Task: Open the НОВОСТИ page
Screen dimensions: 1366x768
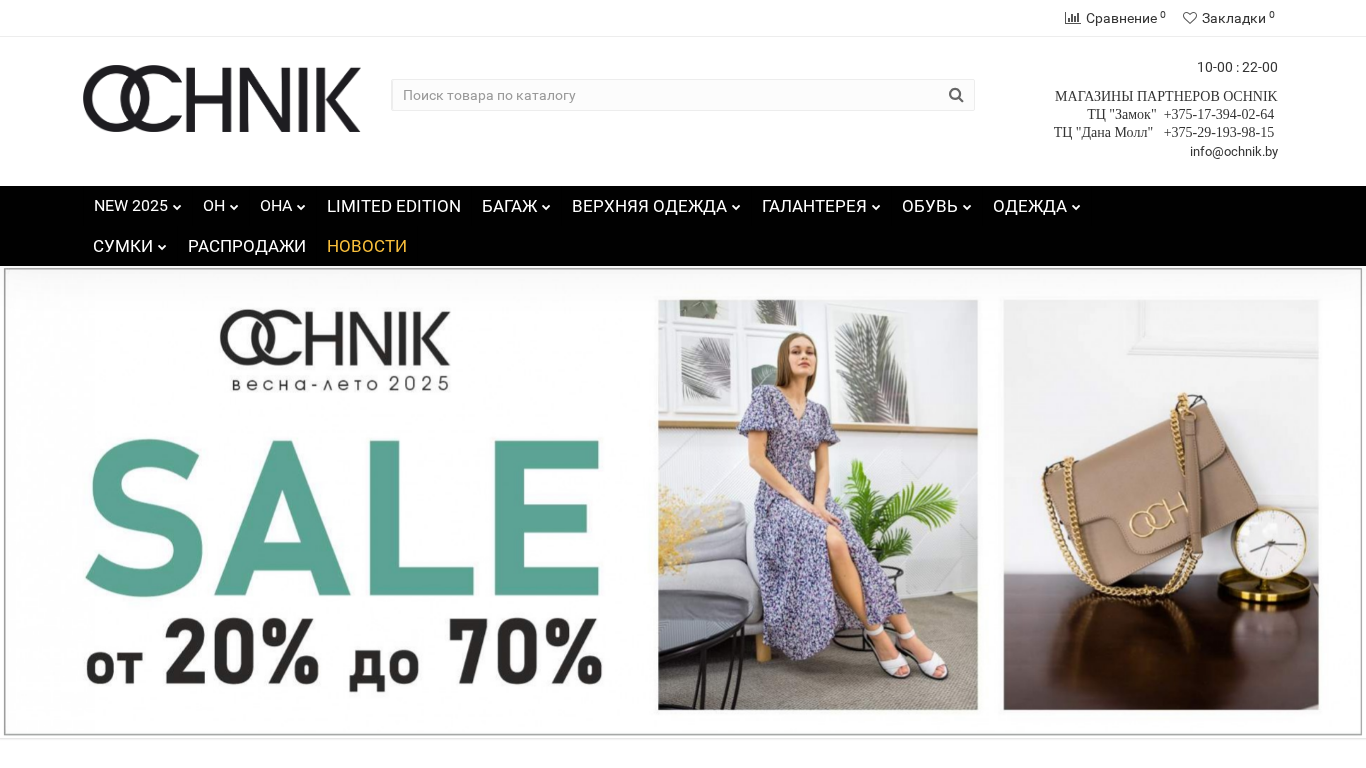Action: pyautogui.click(x=367, y=246)
